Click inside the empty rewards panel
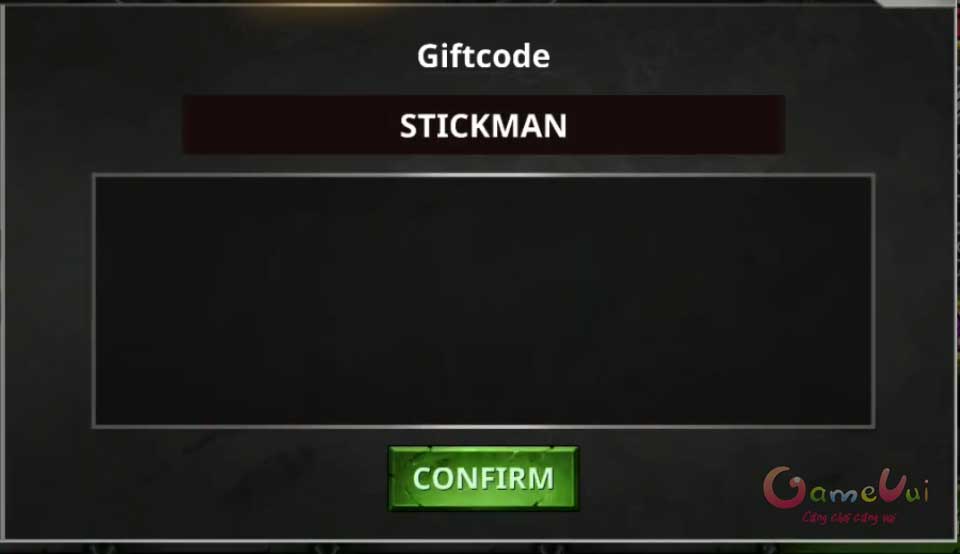The image size is (960, 554). (483, 301)
